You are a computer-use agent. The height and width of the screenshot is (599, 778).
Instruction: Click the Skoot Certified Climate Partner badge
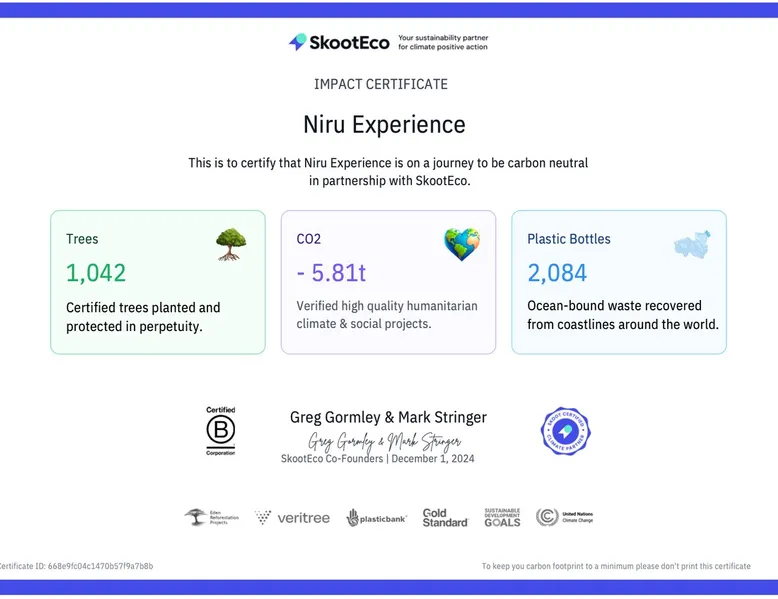click(x=565, y=431)
